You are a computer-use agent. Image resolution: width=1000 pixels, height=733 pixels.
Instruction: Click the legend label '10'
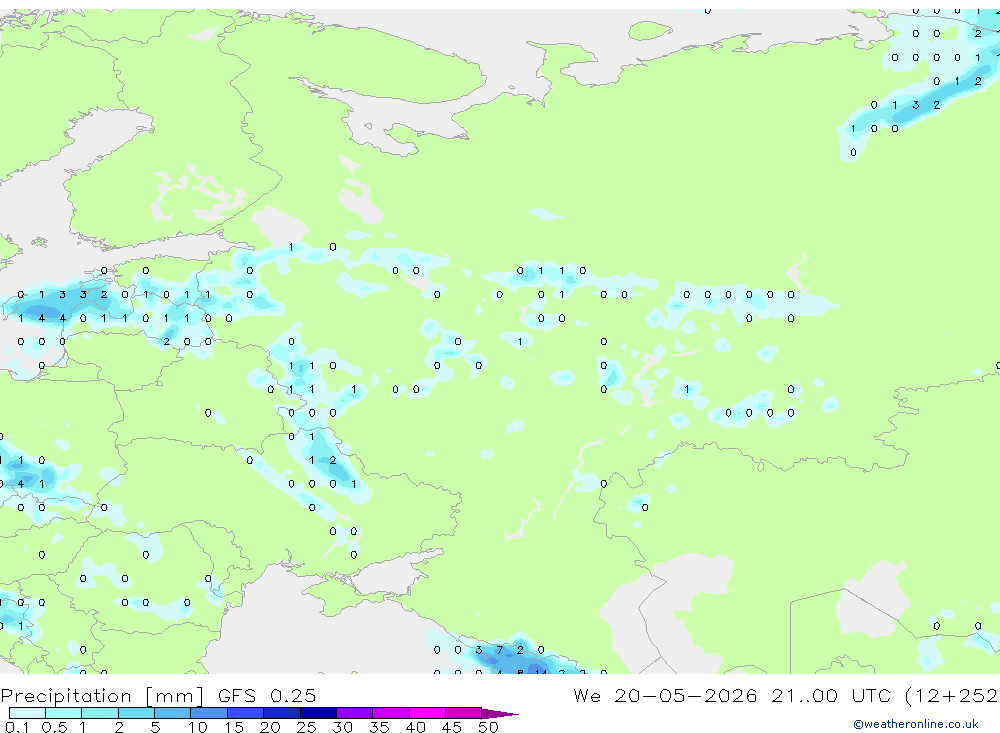pyautogui.click(x=198, y=727)
